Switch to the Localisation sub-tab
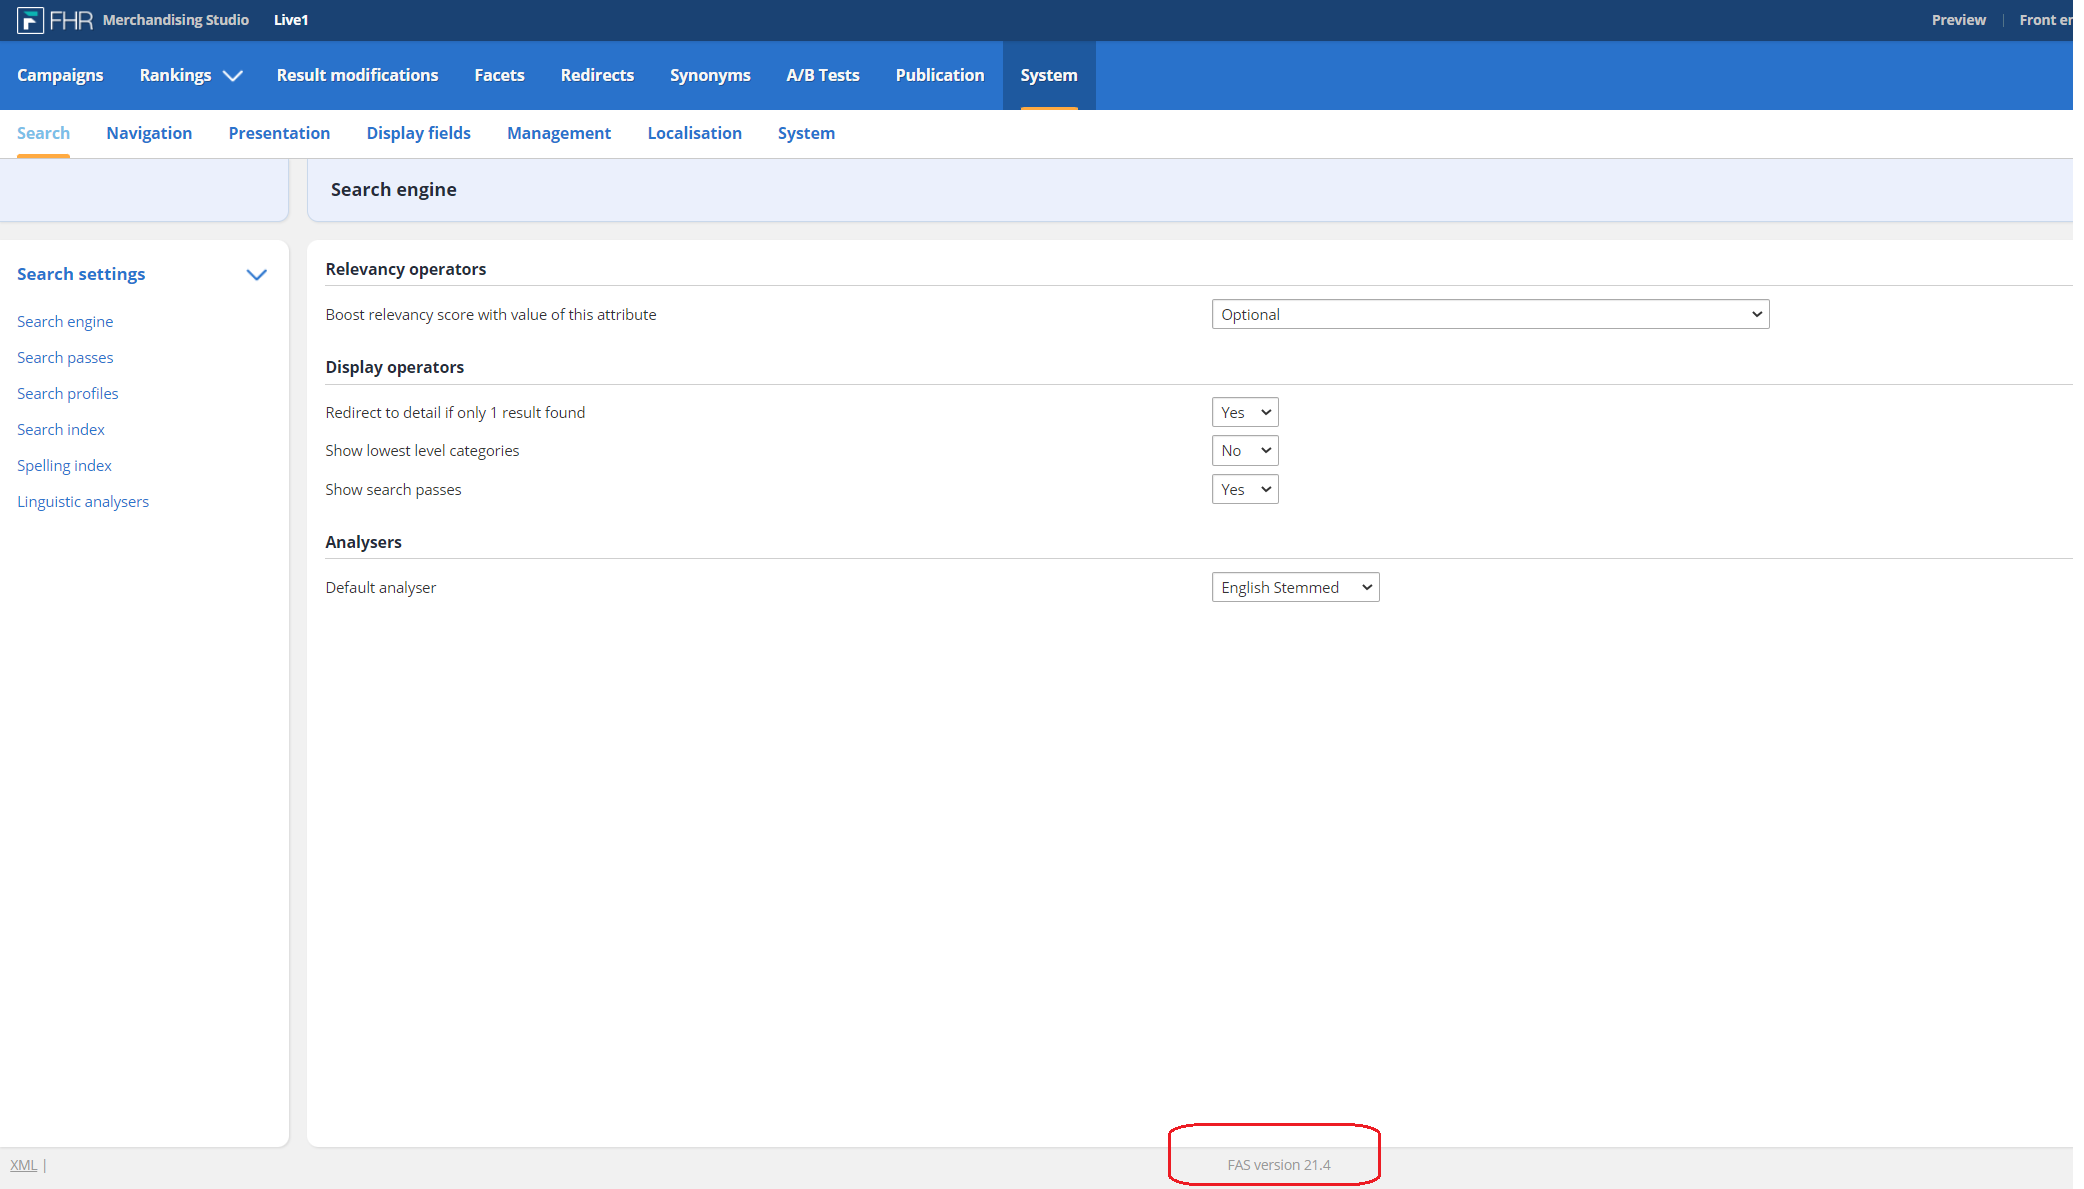The height and width of the screenshot is (1189, 2084). pos(694,133)
